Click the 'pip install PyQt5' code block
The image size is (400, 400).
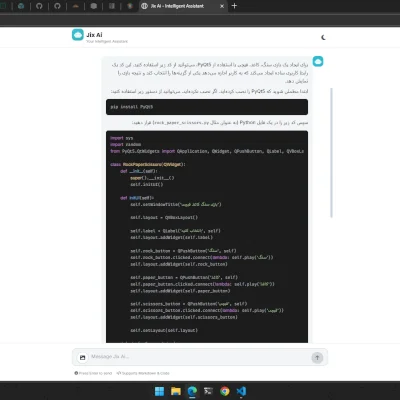(x=207, y=107)
